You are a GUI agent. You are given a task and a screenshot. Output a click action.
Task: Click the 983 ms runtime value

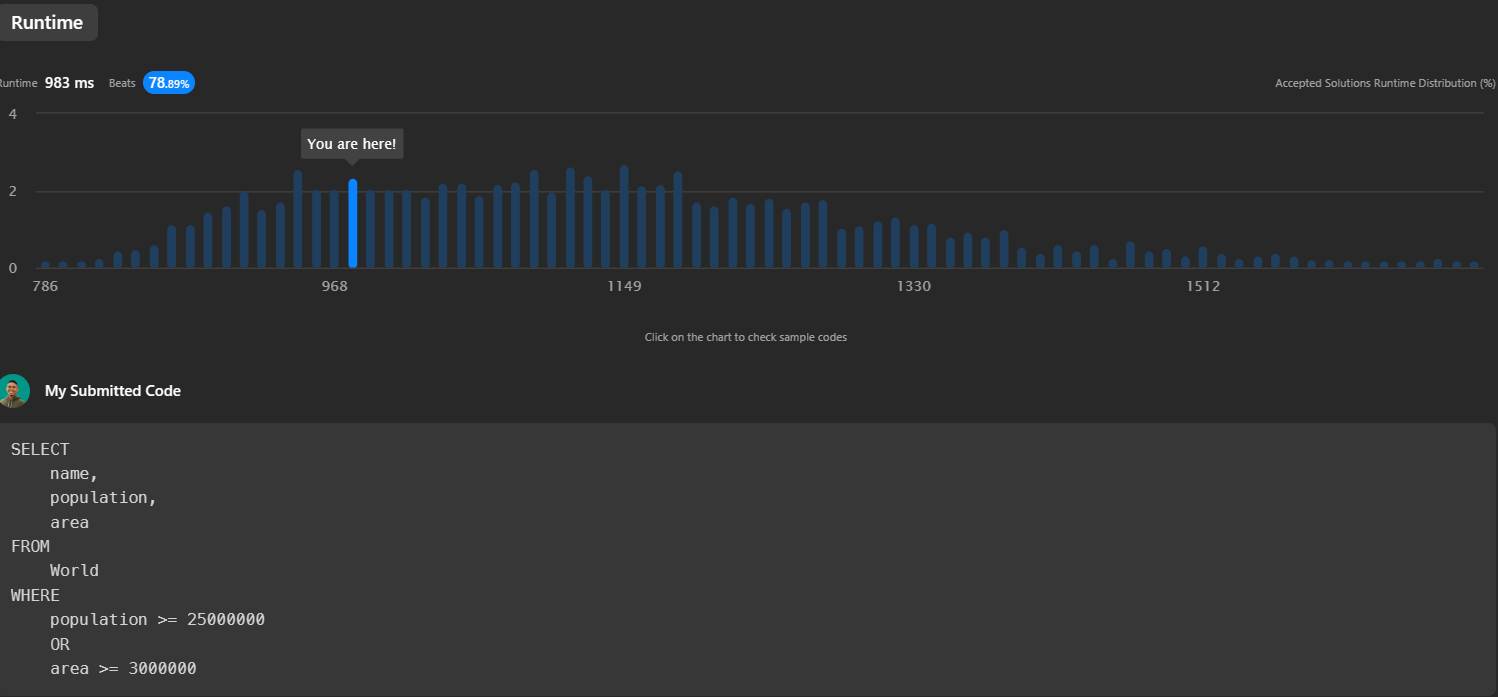69,83
